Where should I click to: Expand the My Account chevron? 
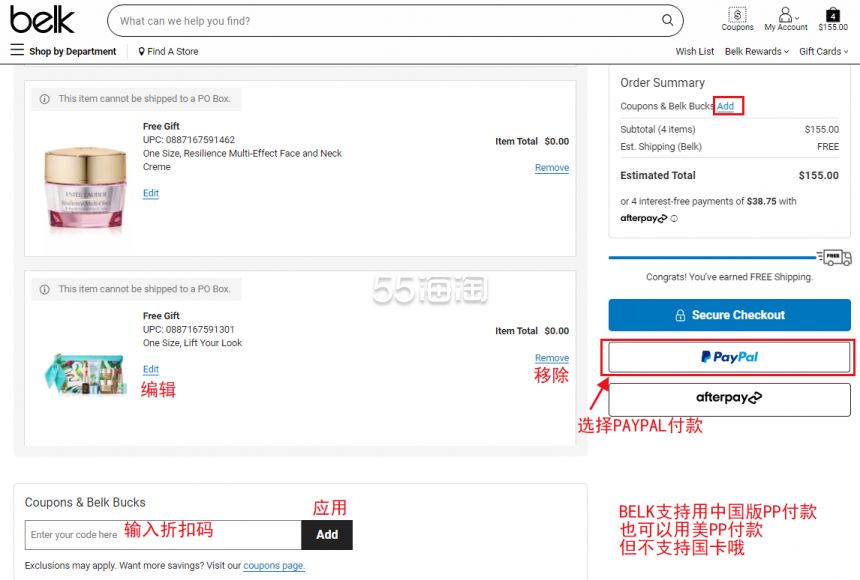(x=797, y=18)
